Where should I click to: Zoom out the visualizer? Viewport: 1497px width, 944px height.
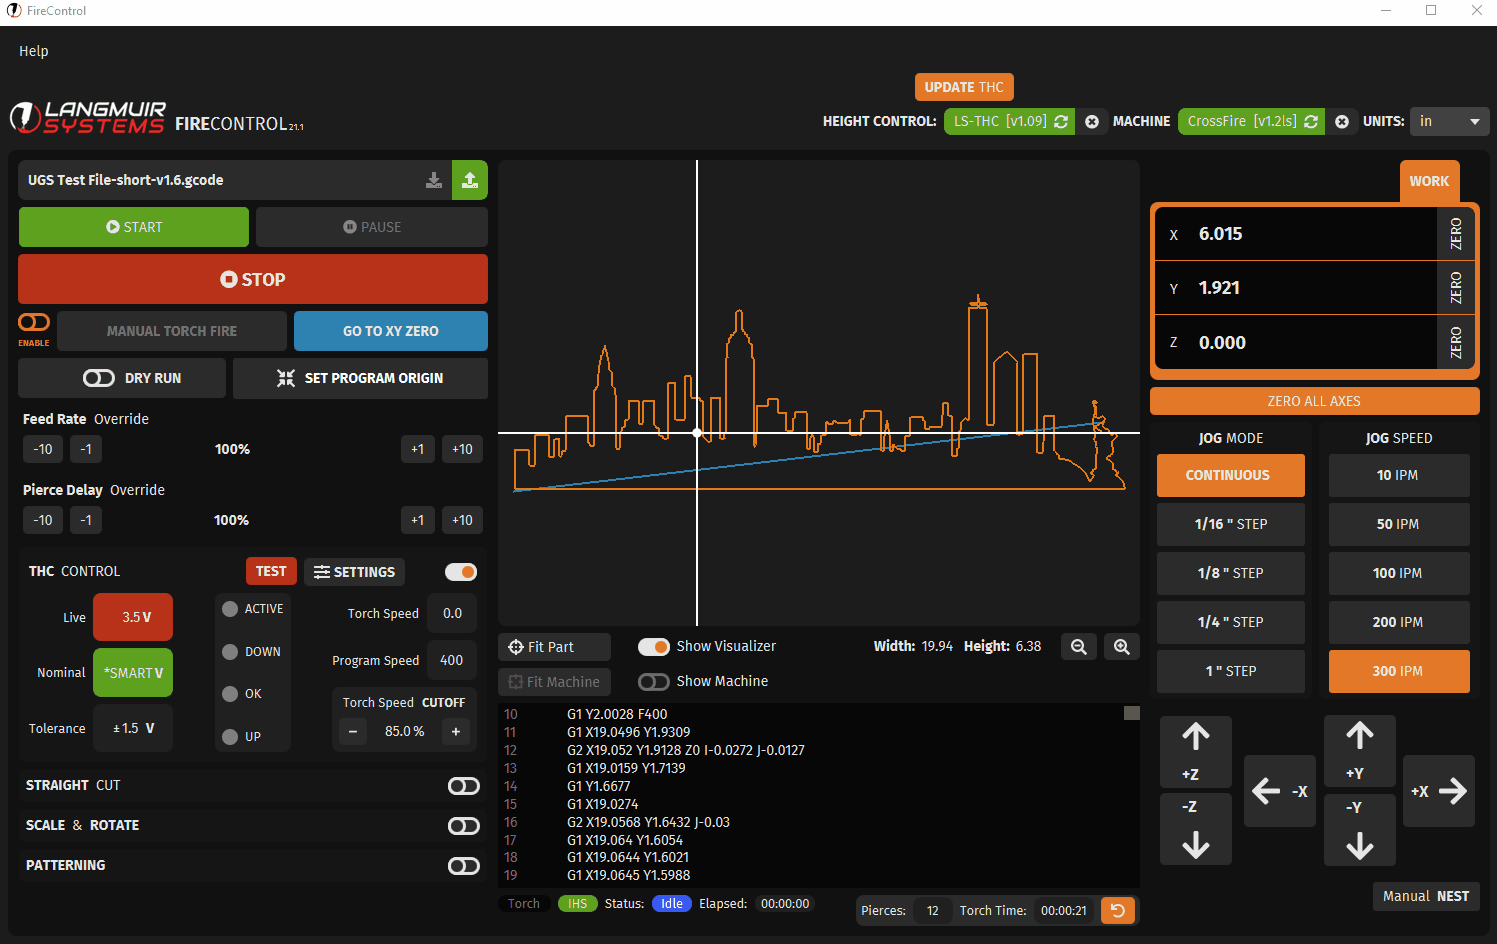click(x=1079, y=647)
